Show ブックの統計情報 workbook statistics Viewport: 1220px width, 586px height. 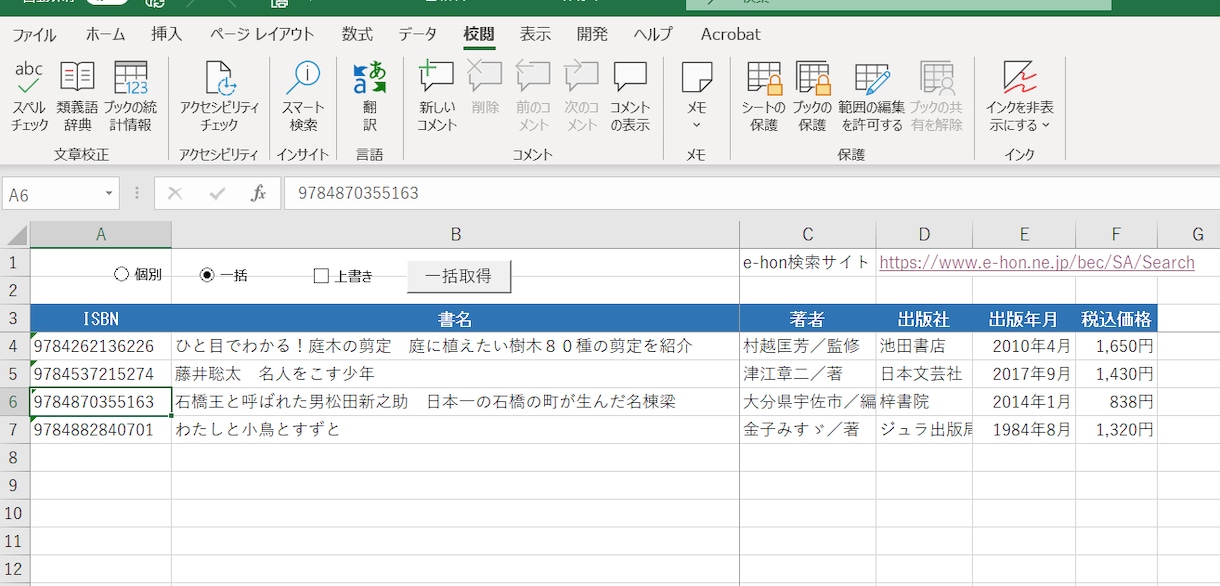click(x=130, y=96)
